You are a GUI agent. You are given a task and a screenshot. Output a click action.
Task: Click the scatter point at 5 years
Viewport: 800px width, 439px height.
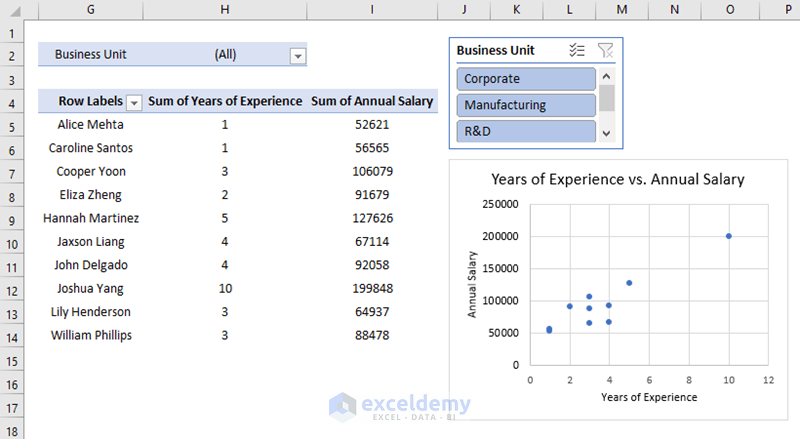[x=629, y=283]
